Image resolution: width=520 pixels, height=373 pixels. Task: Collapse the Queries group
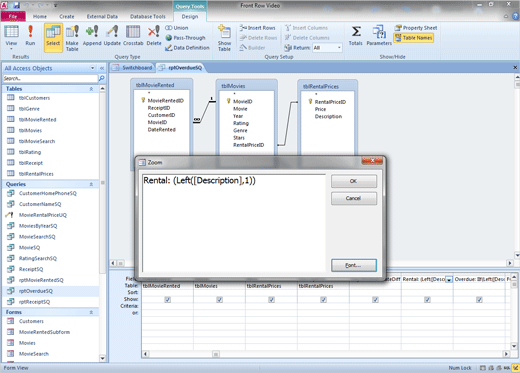pos(91,184)
